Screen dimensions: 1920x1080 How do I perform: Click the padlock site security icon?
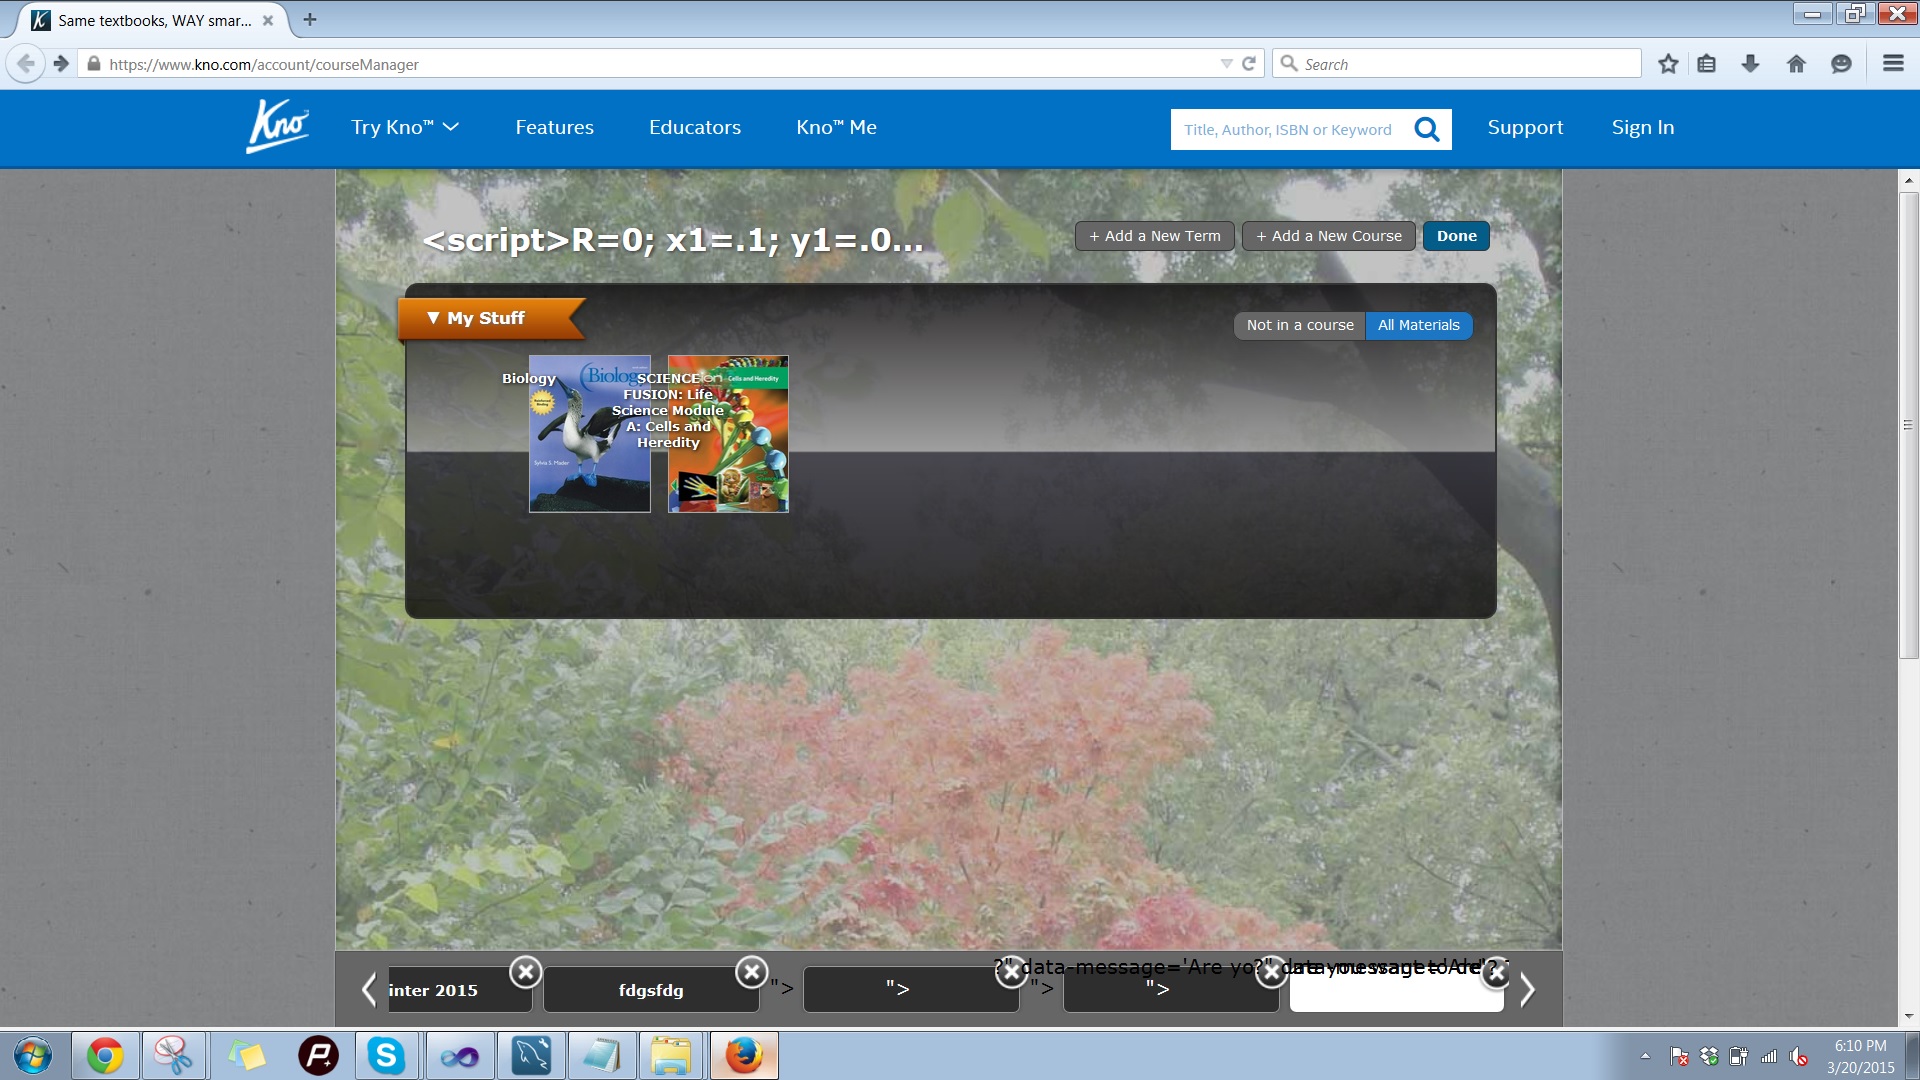point(94,64)
